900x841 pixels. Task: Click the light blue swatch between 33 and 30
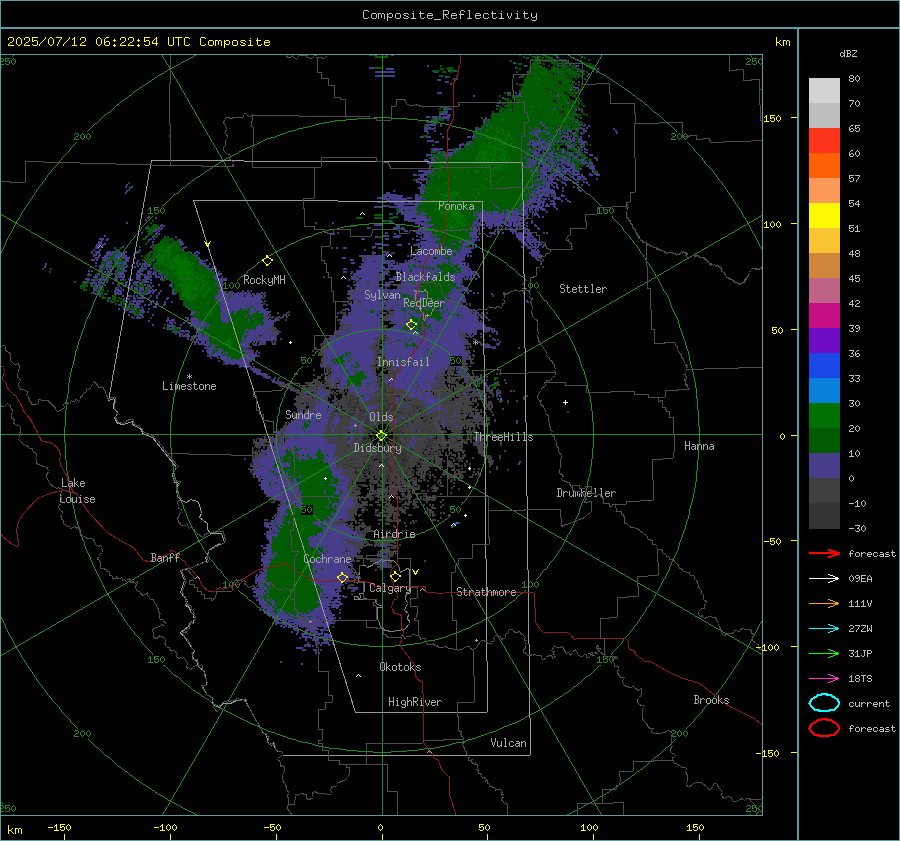(824, 391)
